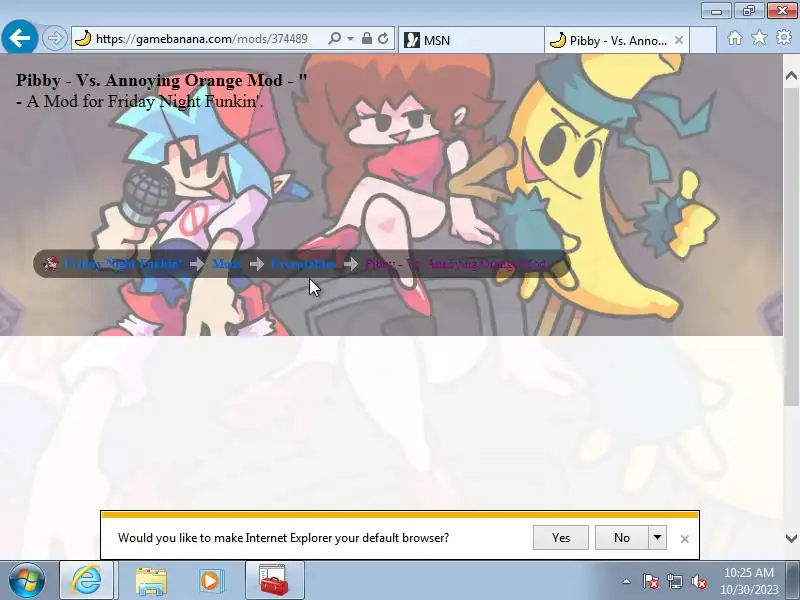Viewport: 800px width, 600px height.
Task: Expand the address bar autocomplete dropdown arrow
Action: (350, 39)
